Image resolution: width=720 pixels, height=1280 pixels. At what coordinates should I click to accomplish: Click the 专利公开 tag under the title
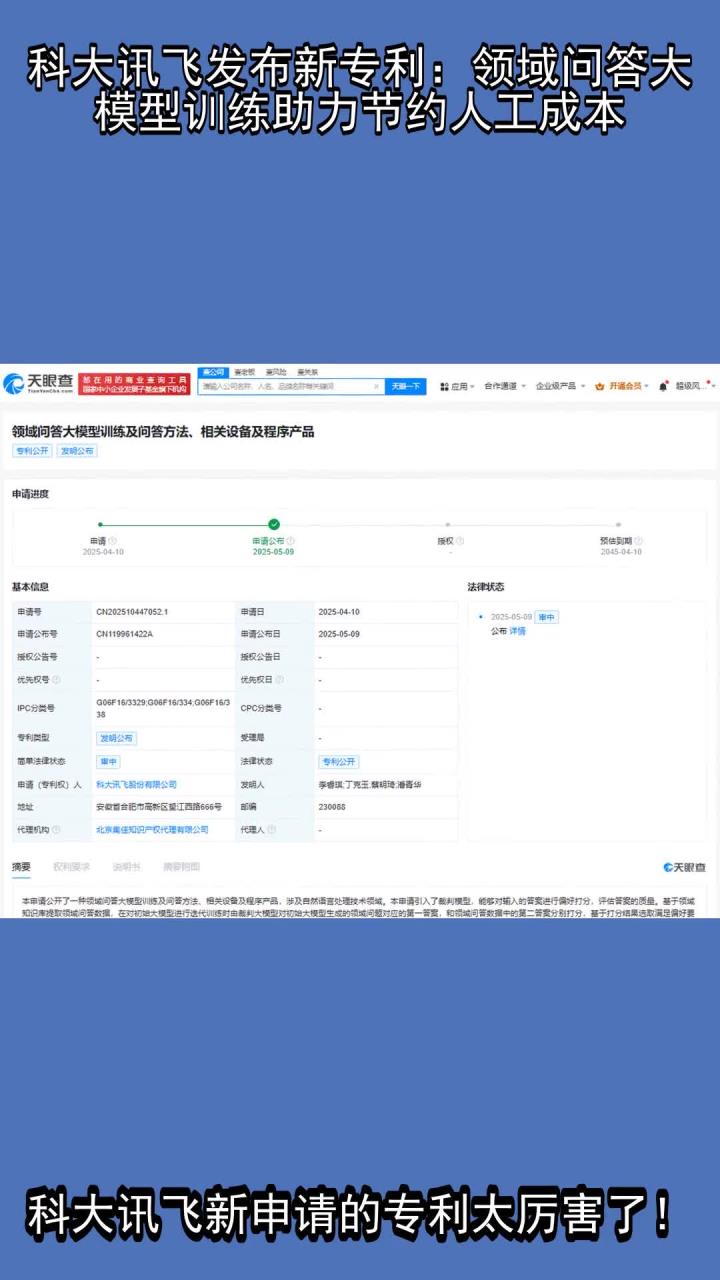click(x=32, y=451)
